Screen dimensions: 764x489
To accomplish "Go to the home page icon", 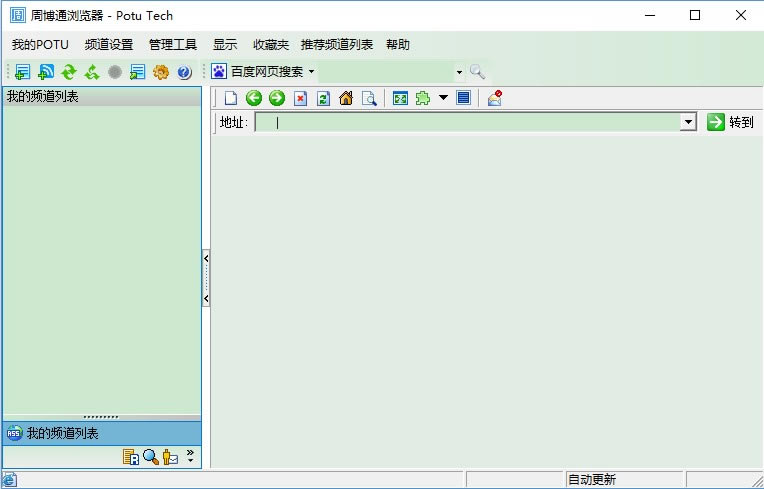I will point(346,98).
